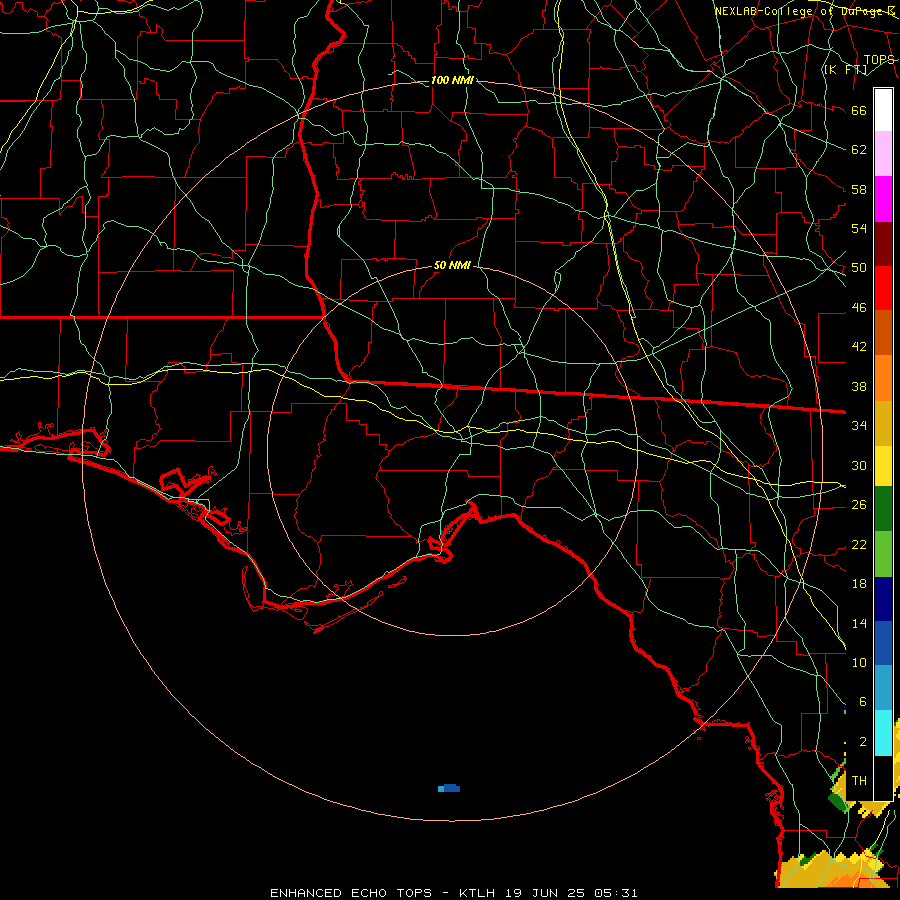The width and height of the screenshot is (900, 900).
Task: Select the dark green scale segment
Action: click(883, 509)
